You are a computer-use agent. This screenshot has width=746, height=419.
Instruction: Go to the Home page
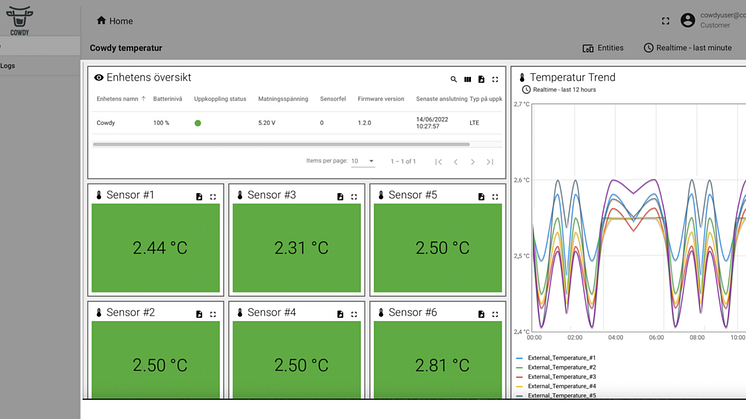(115, 21)
